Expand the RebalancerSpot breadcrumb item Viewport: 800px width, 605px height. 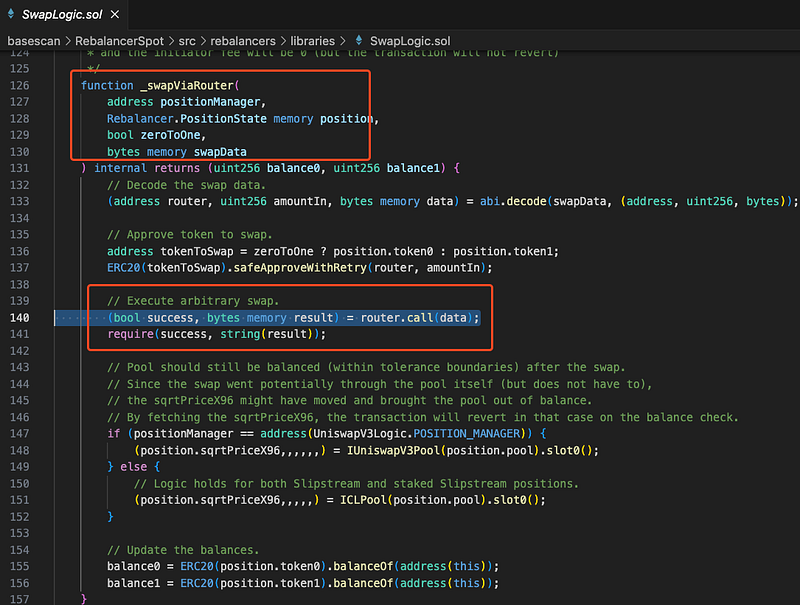118,40
